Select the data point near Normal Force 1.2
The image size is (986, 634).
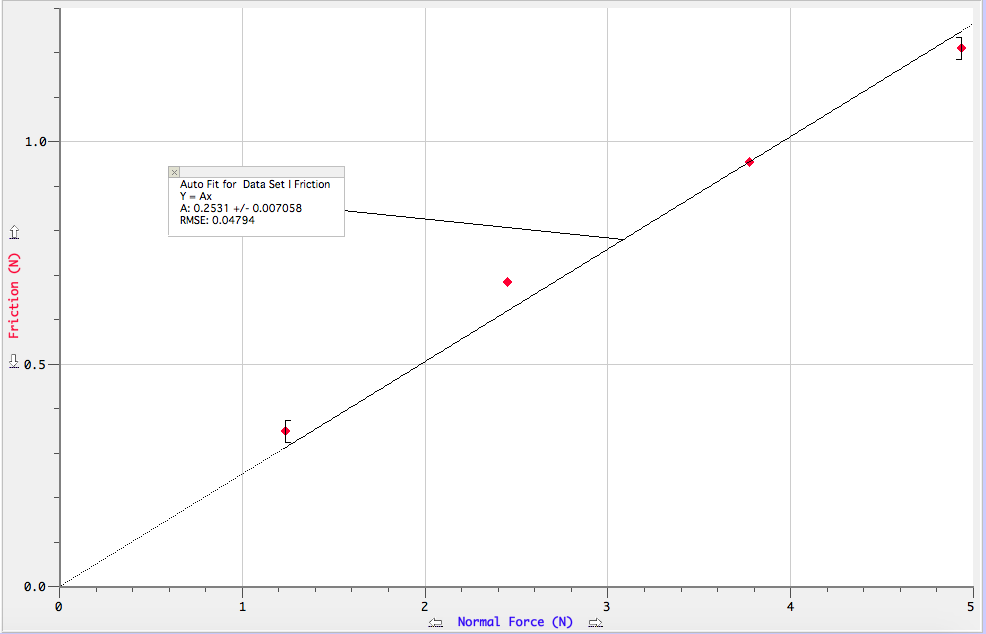point(286,432)
